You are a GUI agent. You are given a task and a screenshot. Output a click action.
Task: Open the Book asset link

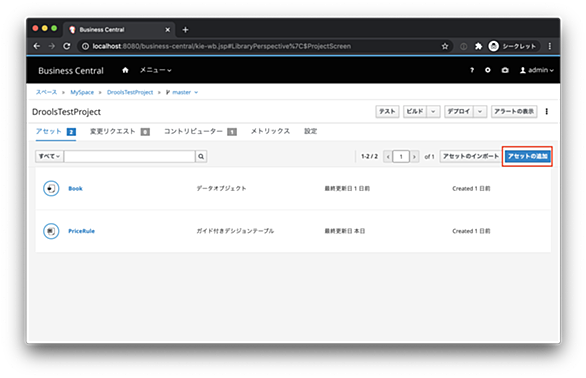[75, 188]
